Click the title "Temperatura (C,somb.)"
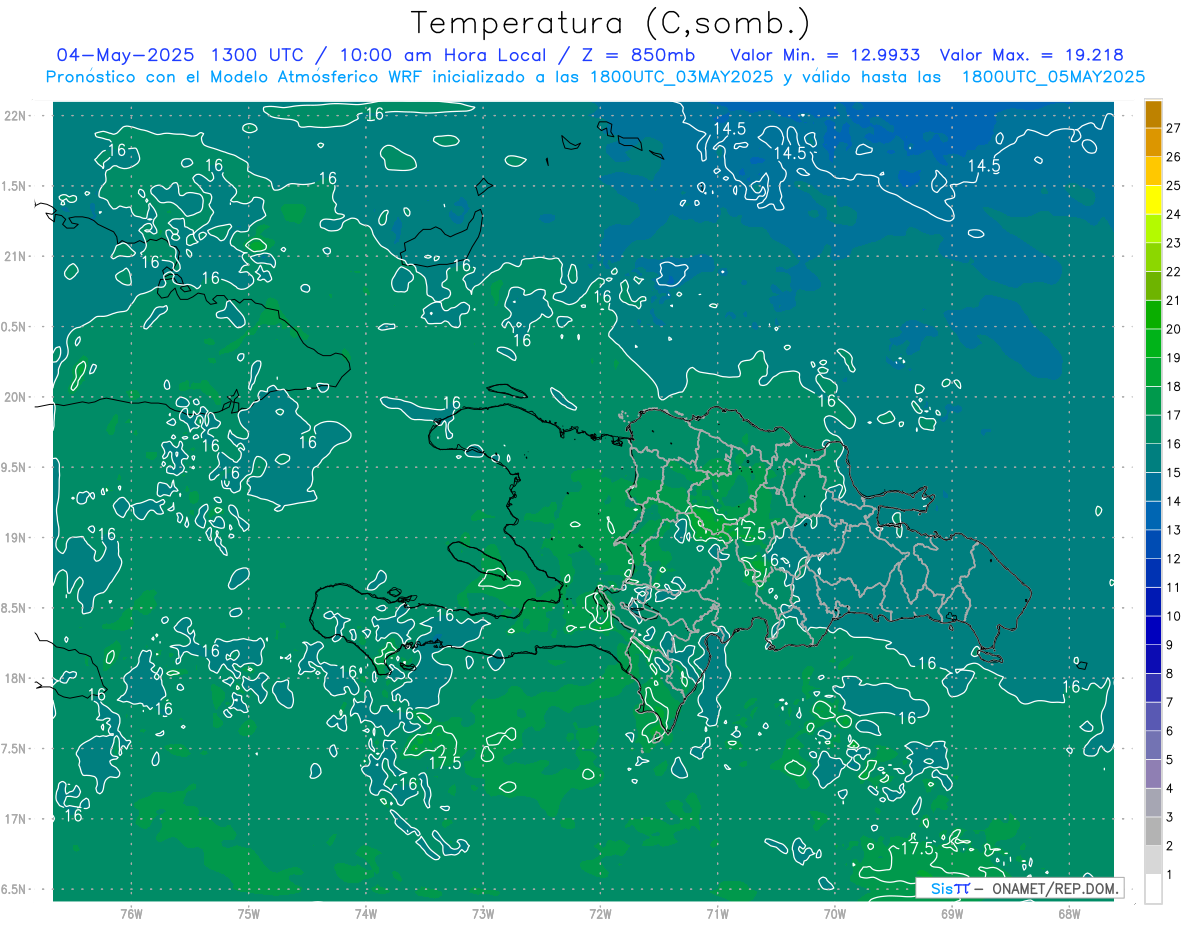The image size is (1200, 927). click(611, 23)
